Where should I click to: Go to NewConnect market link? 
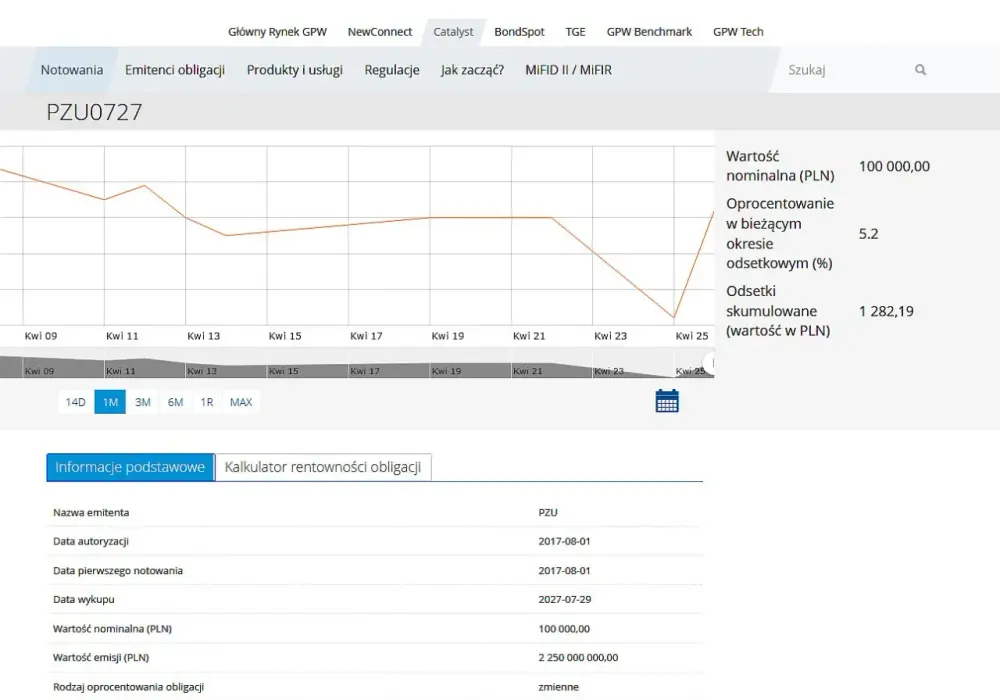(x=379, y=32)
